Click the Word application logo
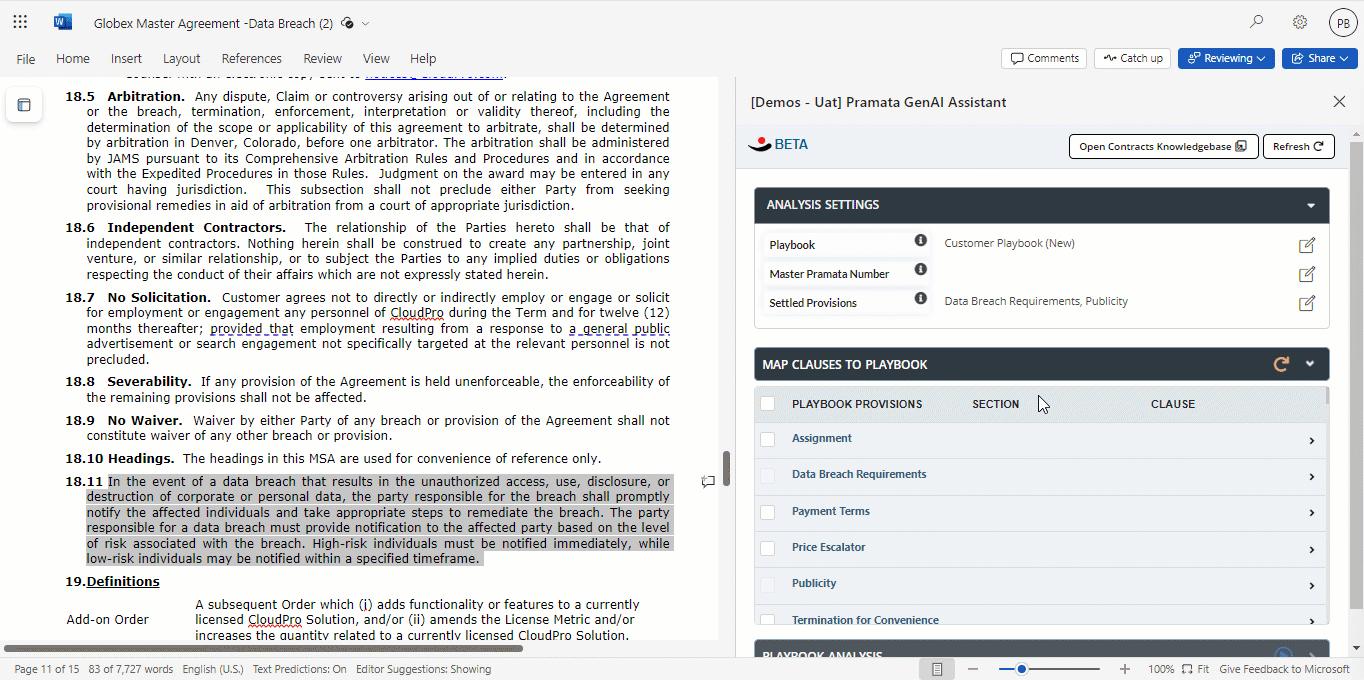The image size is (1364, 680). coord(63,22)
